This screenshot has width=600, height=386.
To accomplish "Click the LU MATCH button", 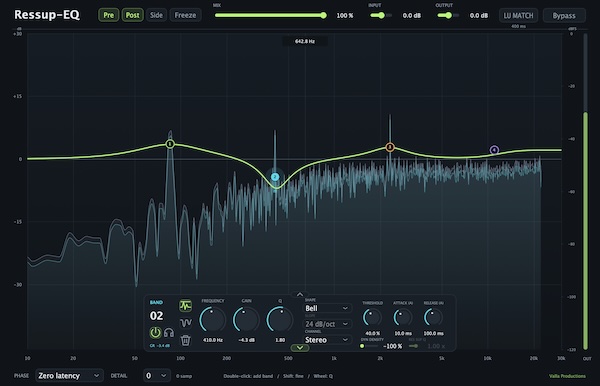I will [x=518, y=16].
